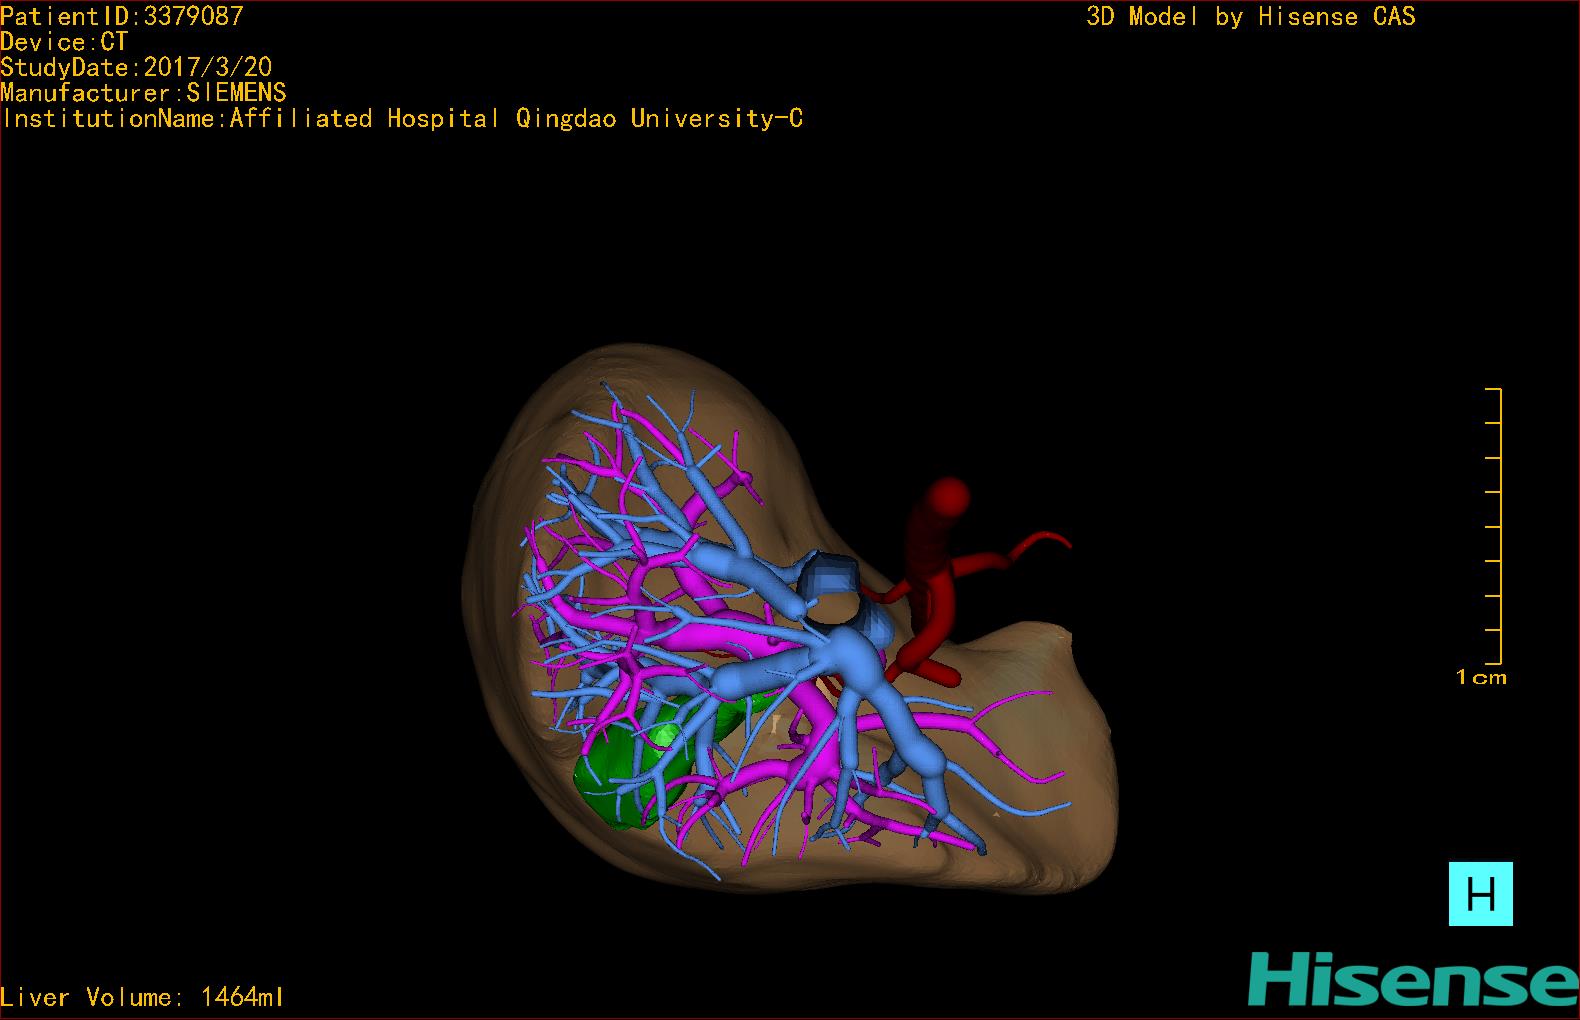The height and width of the screenshot is (1020, 1580).
Task: Click the yellow 1 cm scale ruler
Action: [x=1494, y=526]
